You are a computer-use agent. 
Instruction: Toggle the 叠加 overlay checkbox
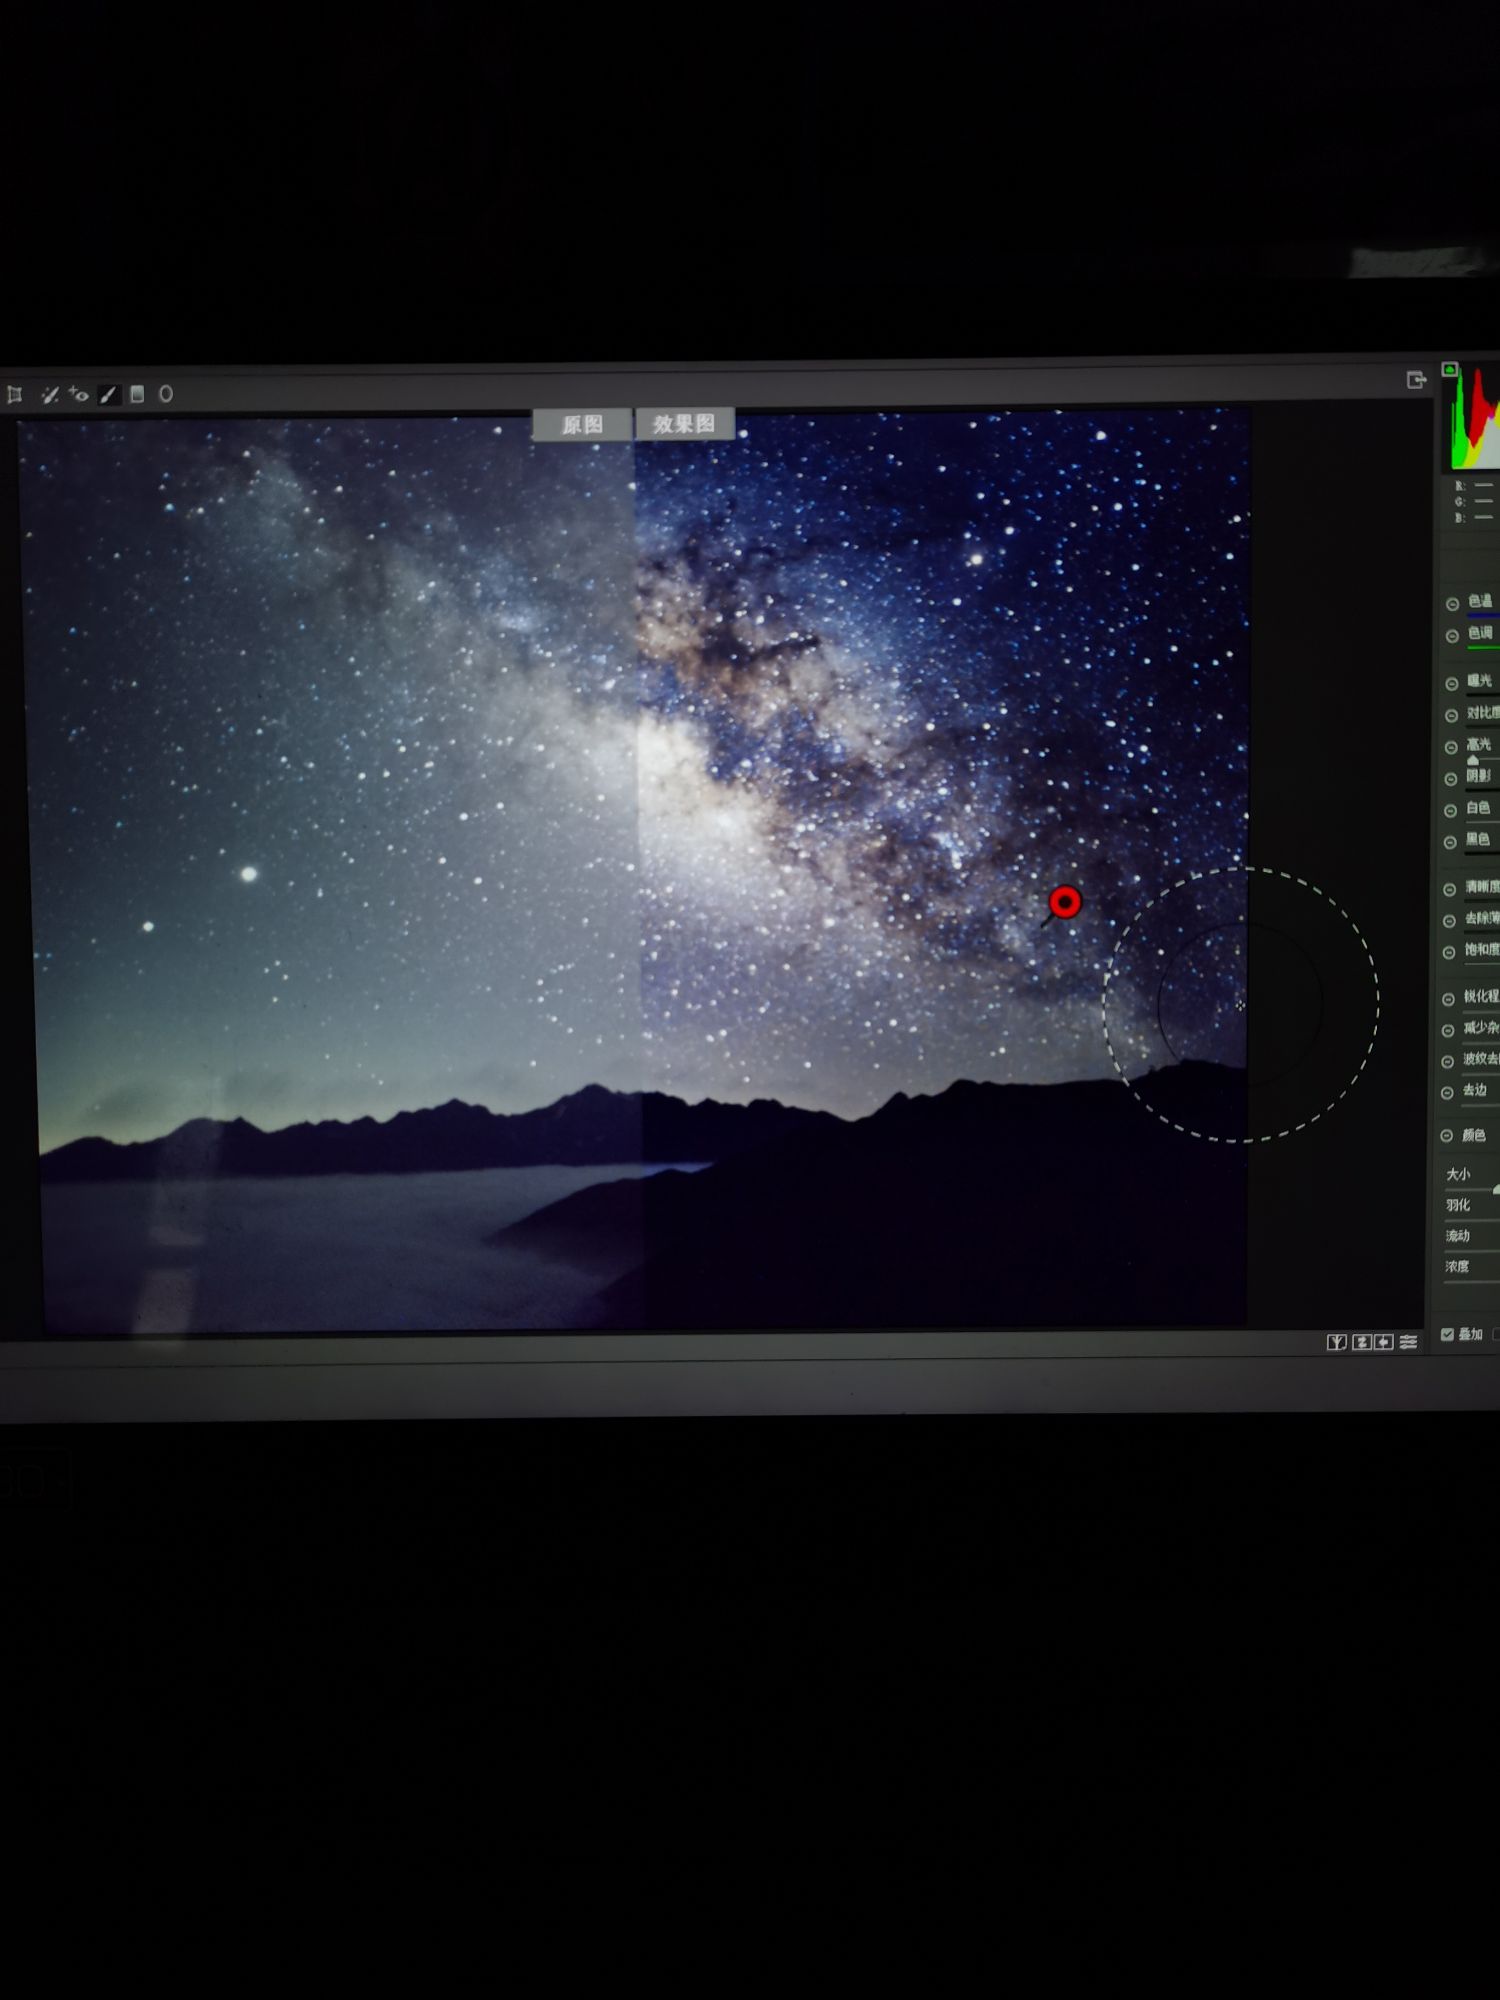[1447, 1334]
